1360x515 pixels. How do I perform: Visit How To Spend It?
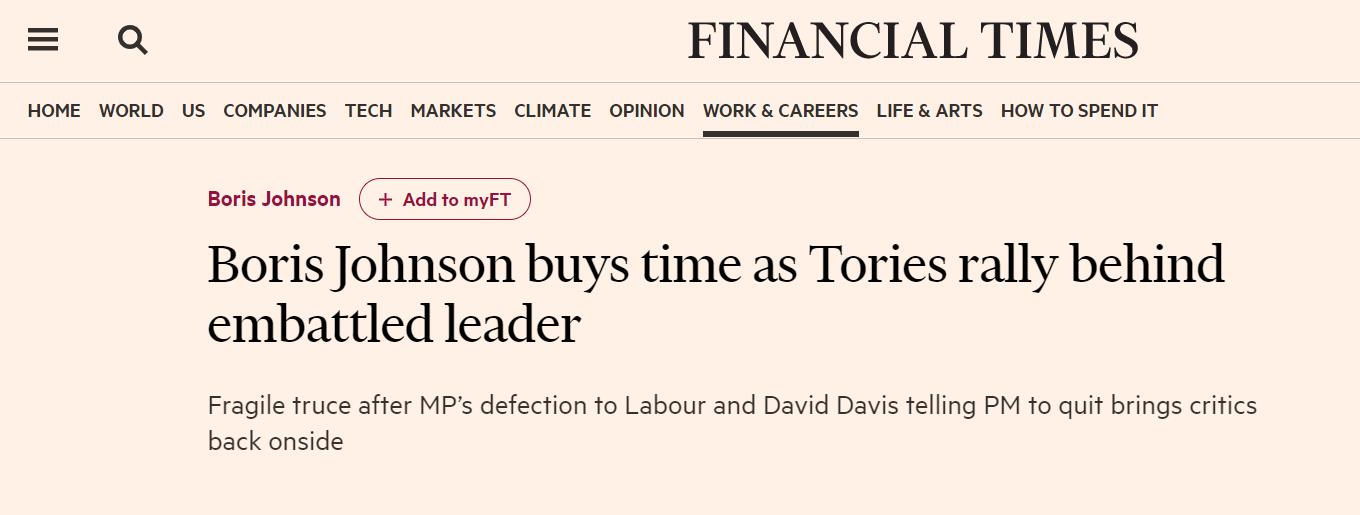(x=1079, y=111)
